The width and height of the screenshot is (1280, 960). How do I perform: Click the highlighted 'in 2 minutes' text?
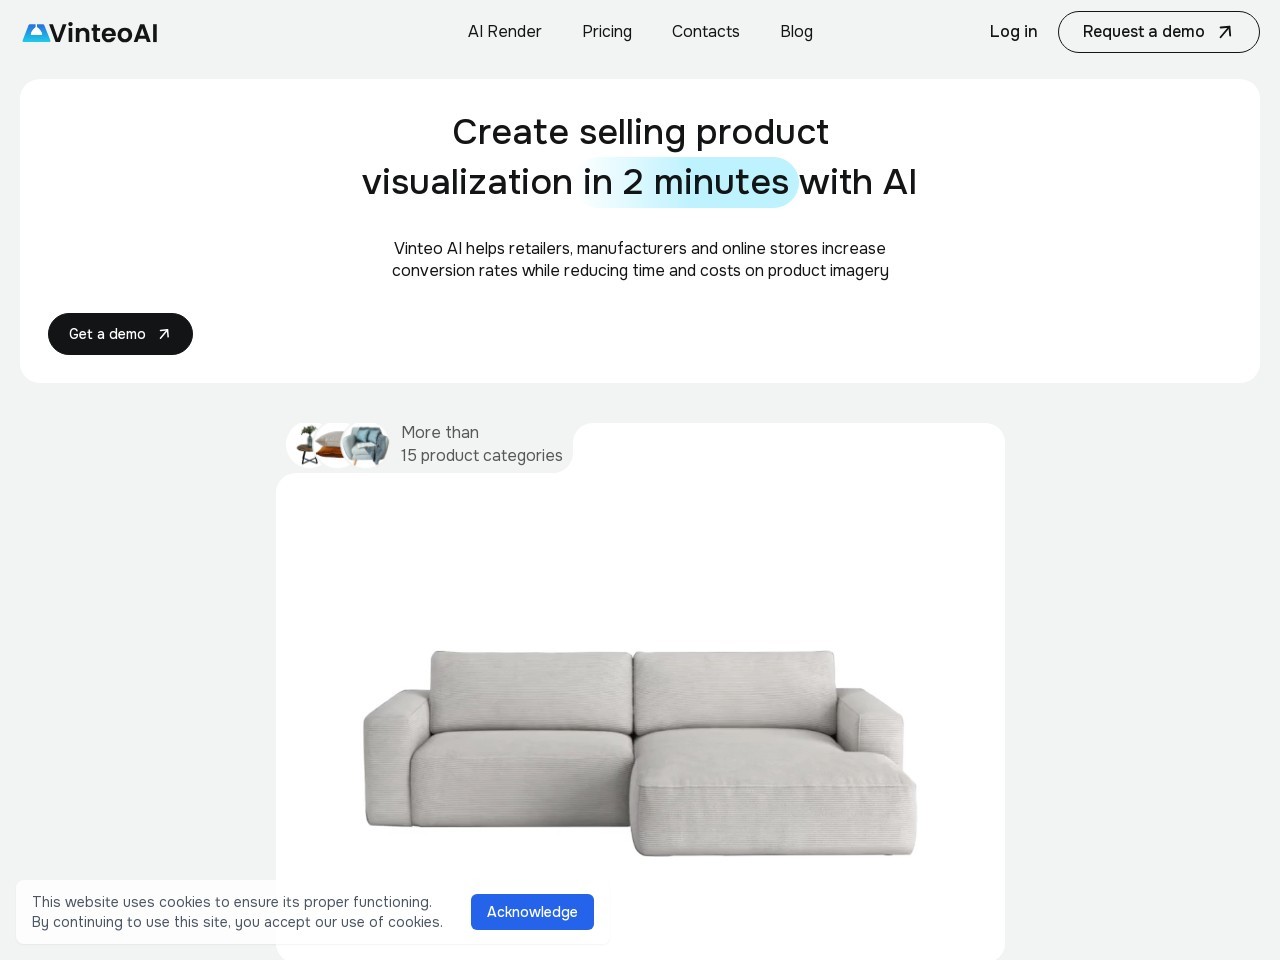tap(689, 182)
